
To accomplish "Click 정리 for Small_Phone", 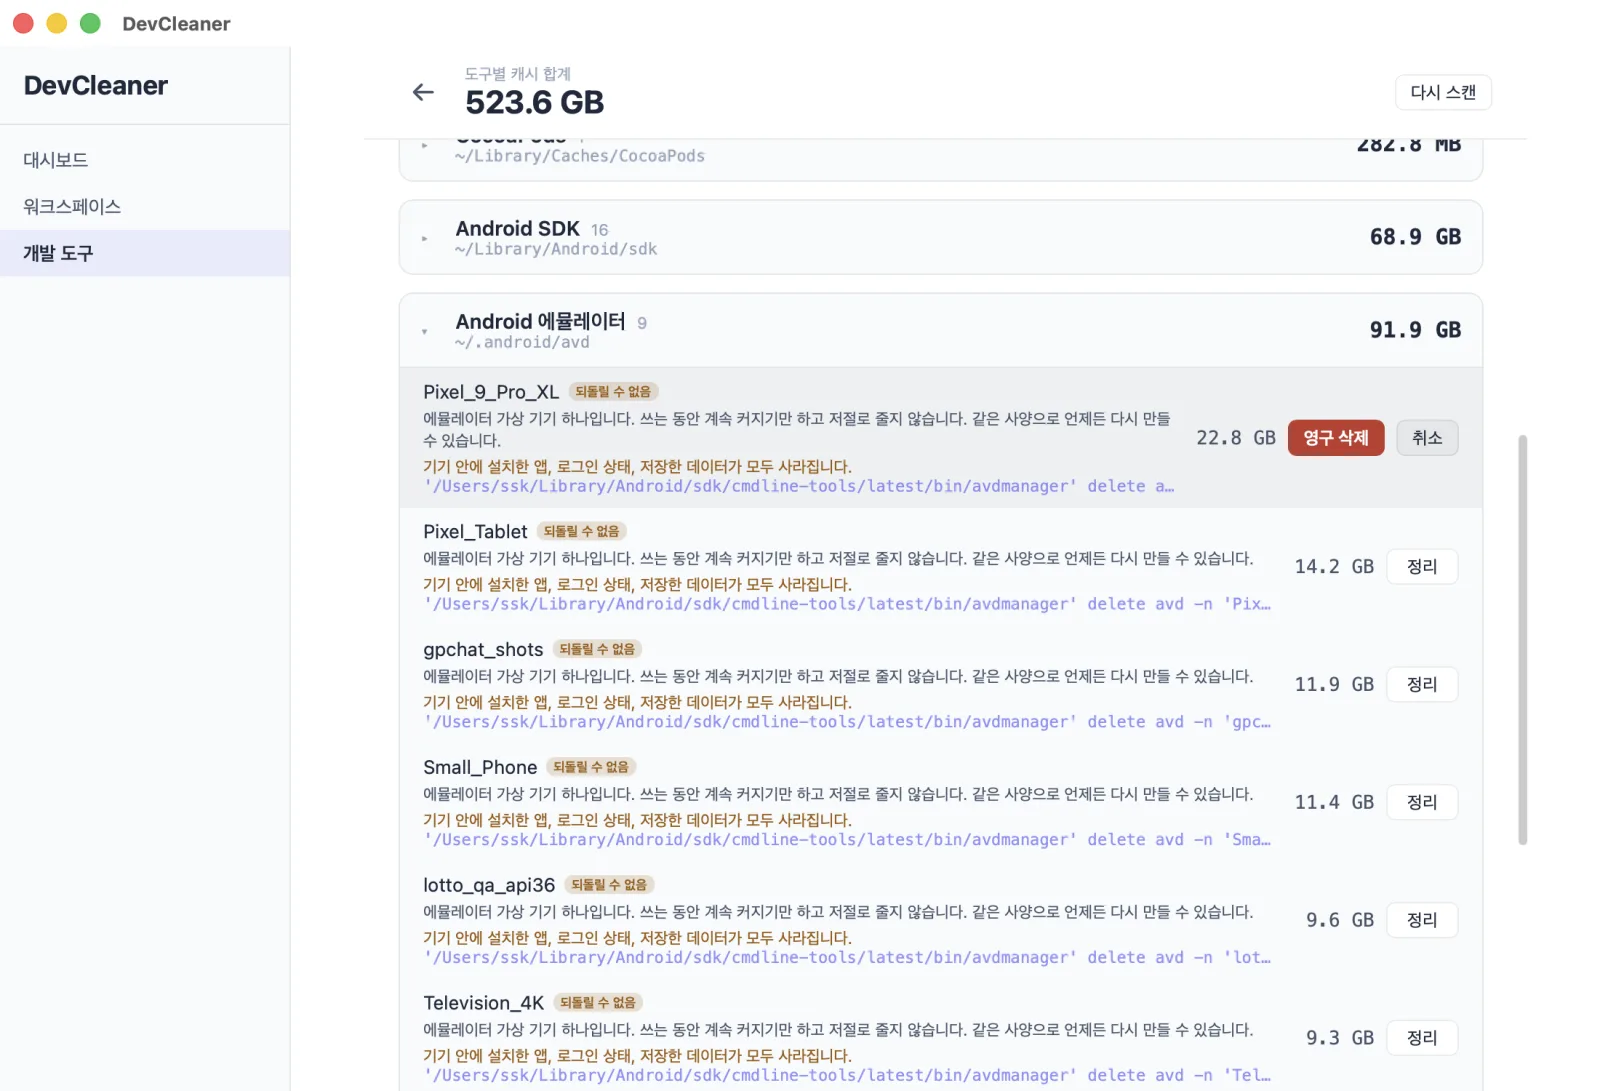I will coord(1422,803).
